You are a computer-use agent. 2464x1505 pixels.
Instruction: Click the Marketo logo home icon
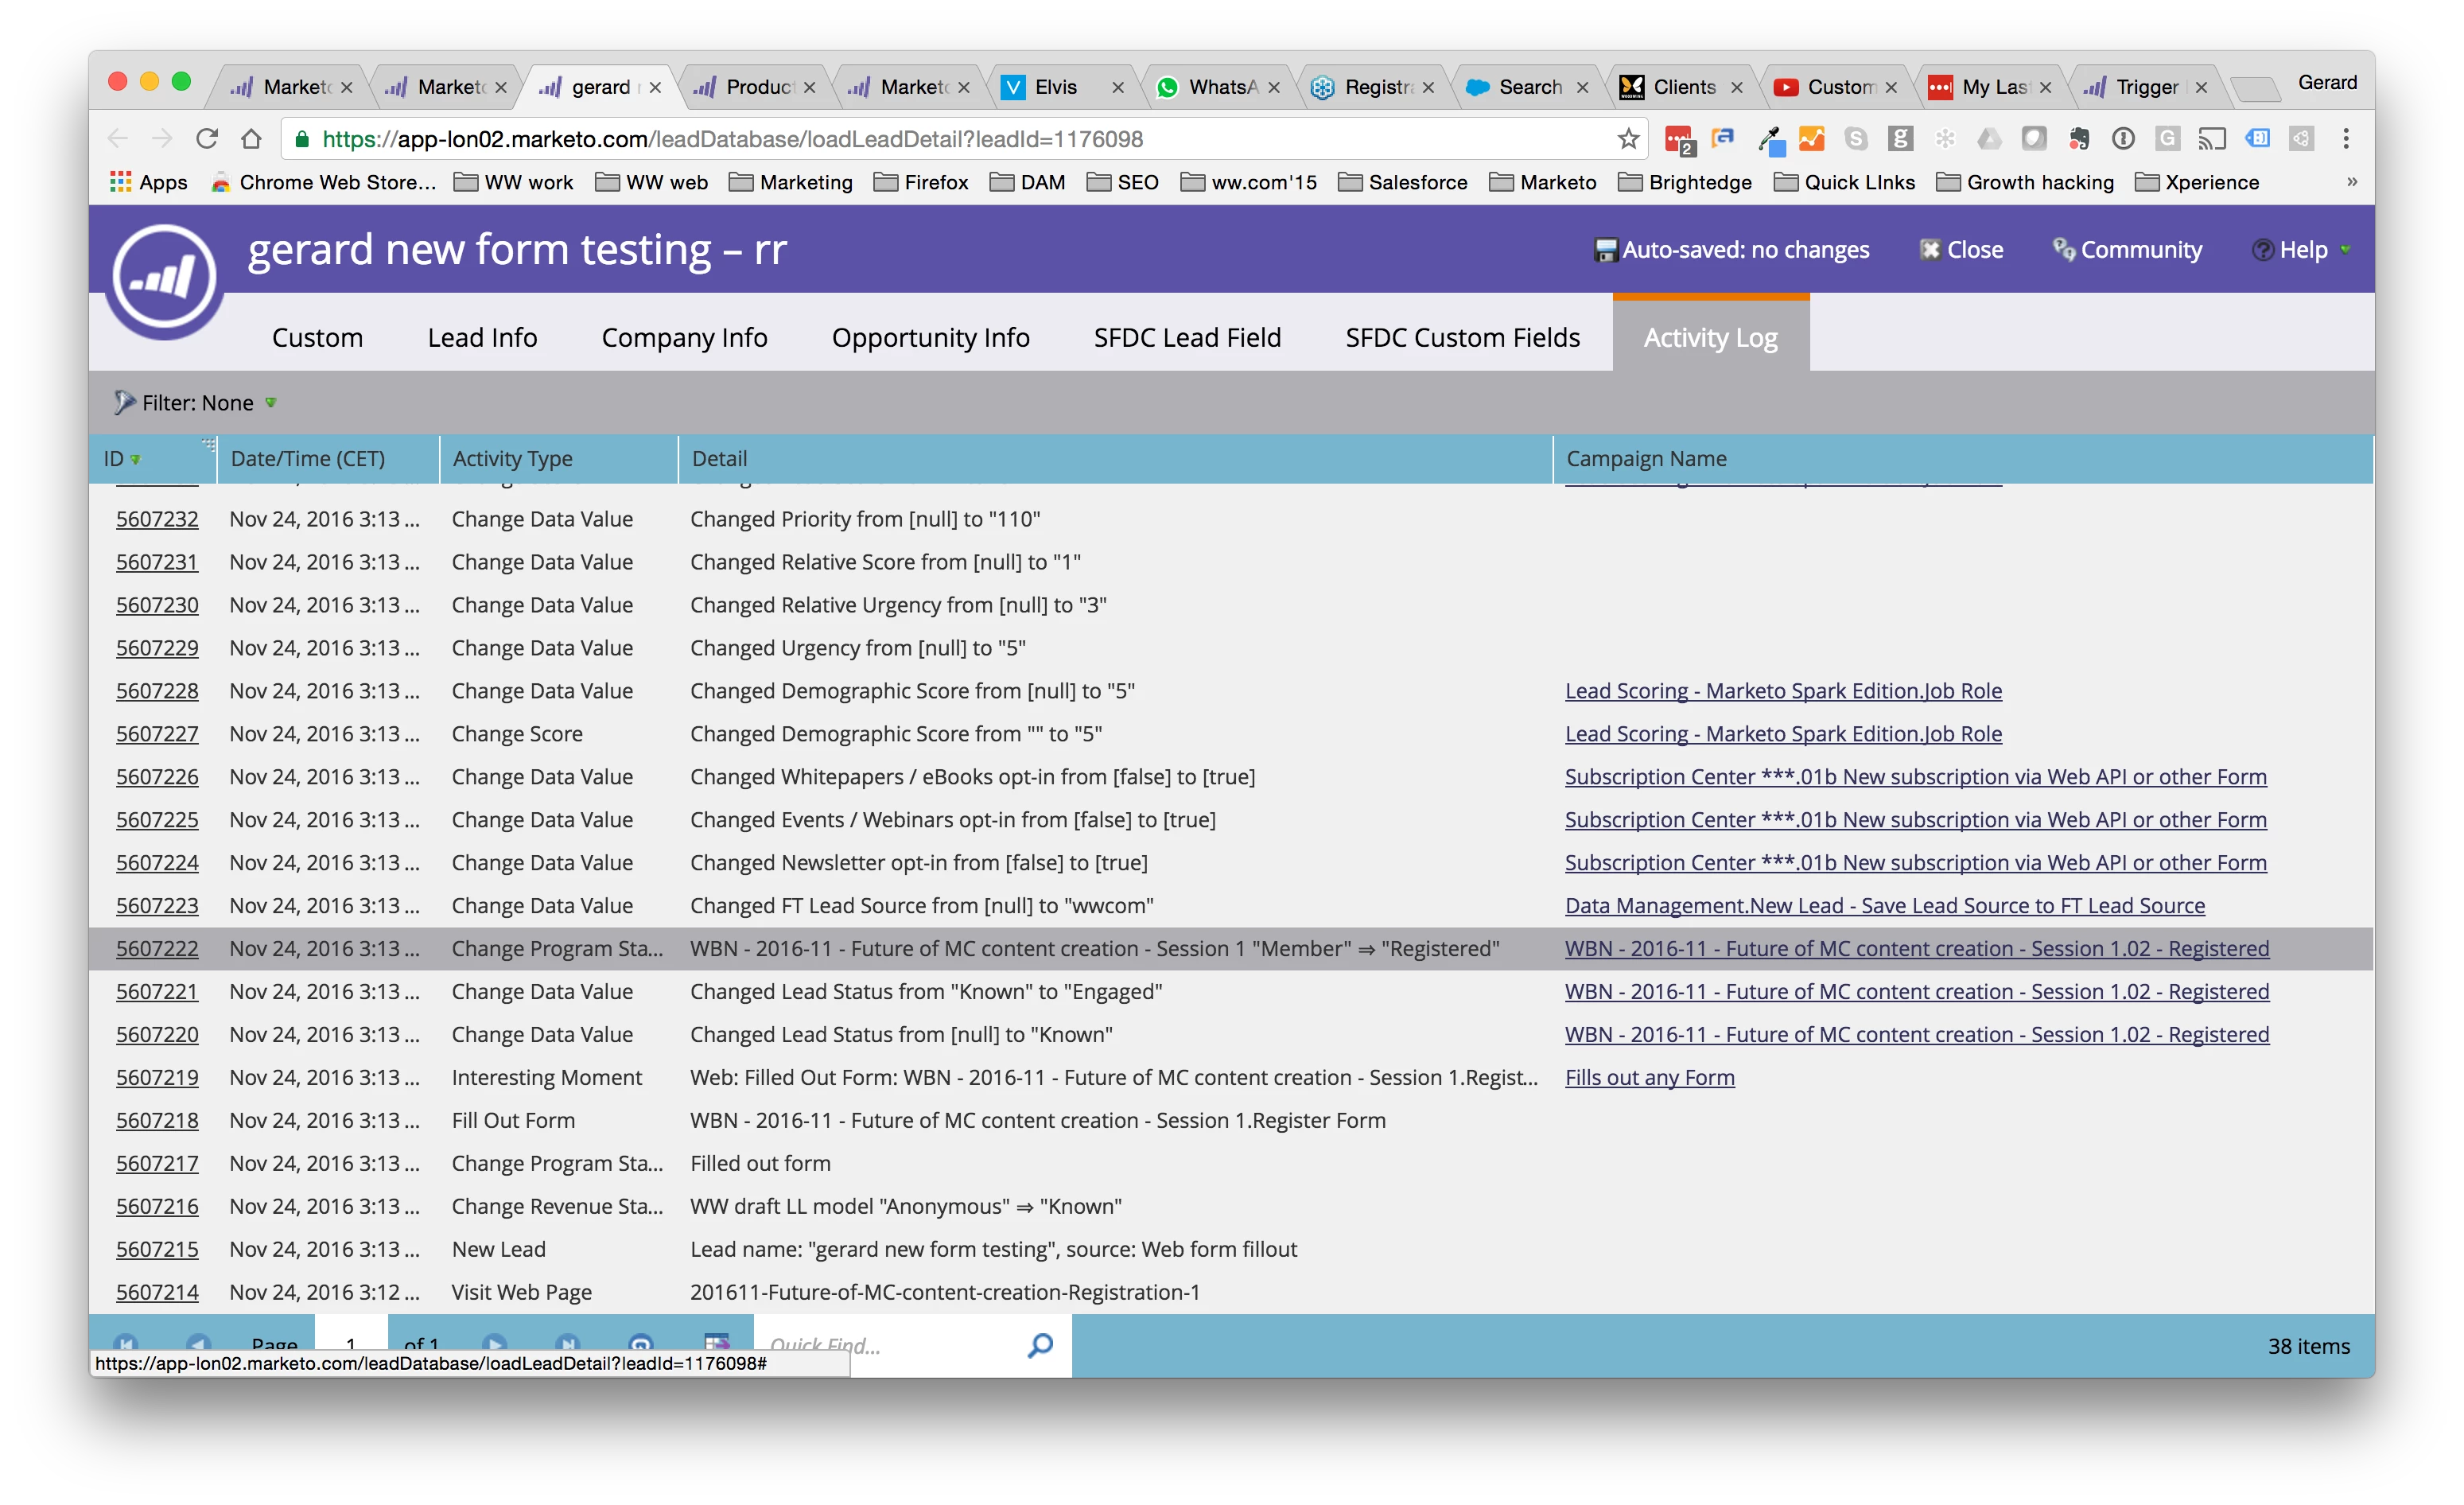tap(164, 277)
